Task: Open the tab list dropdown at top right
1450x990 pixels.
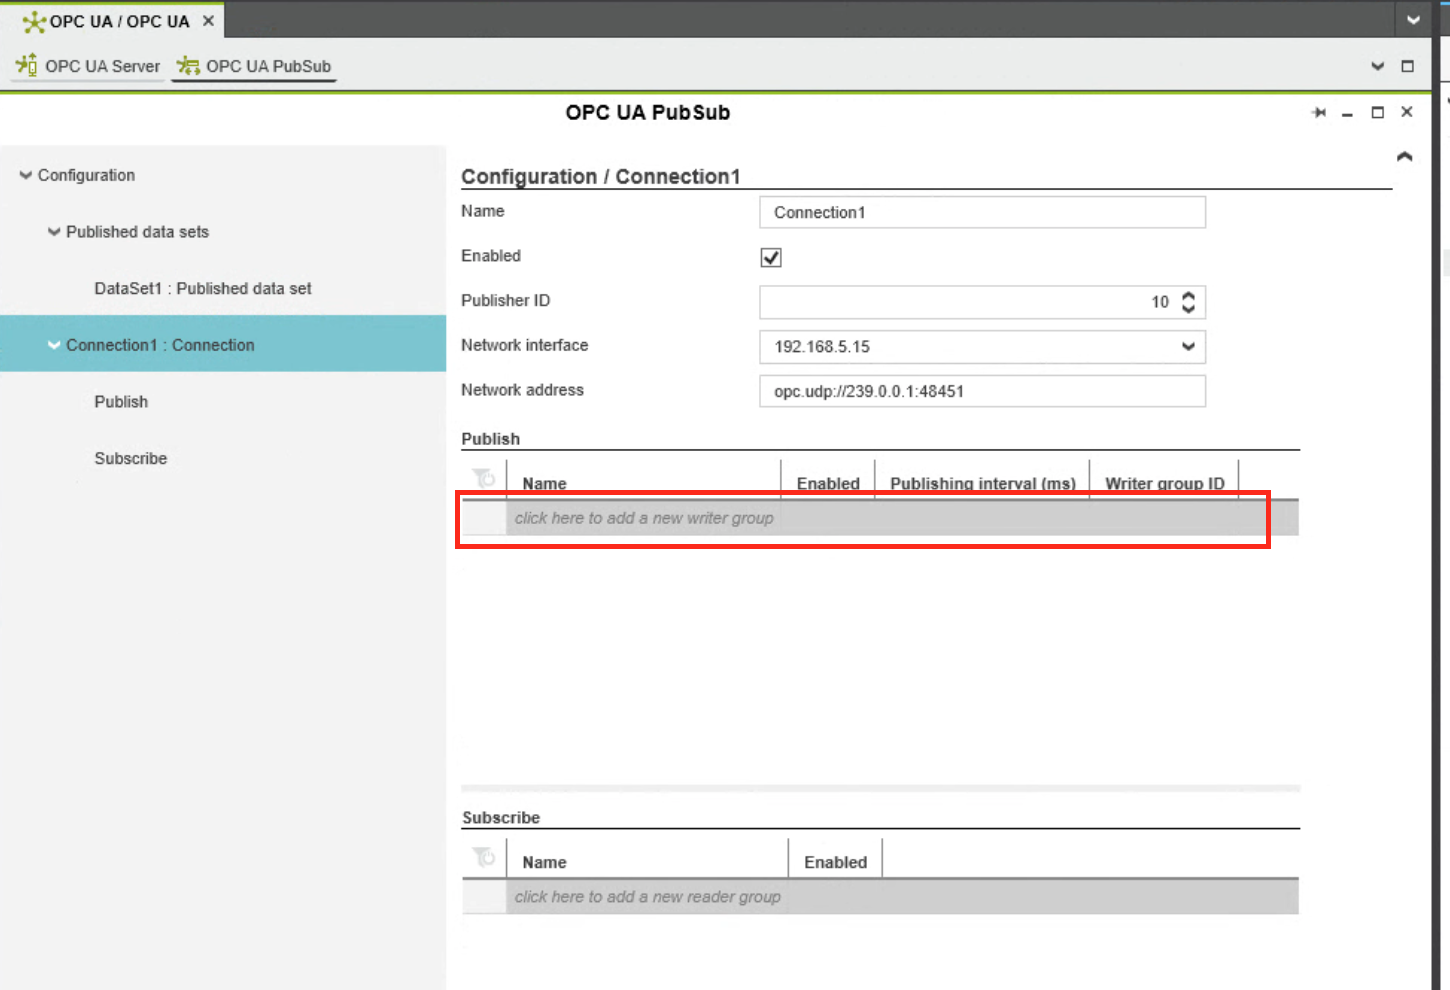Action: [x=1413, y=19]
